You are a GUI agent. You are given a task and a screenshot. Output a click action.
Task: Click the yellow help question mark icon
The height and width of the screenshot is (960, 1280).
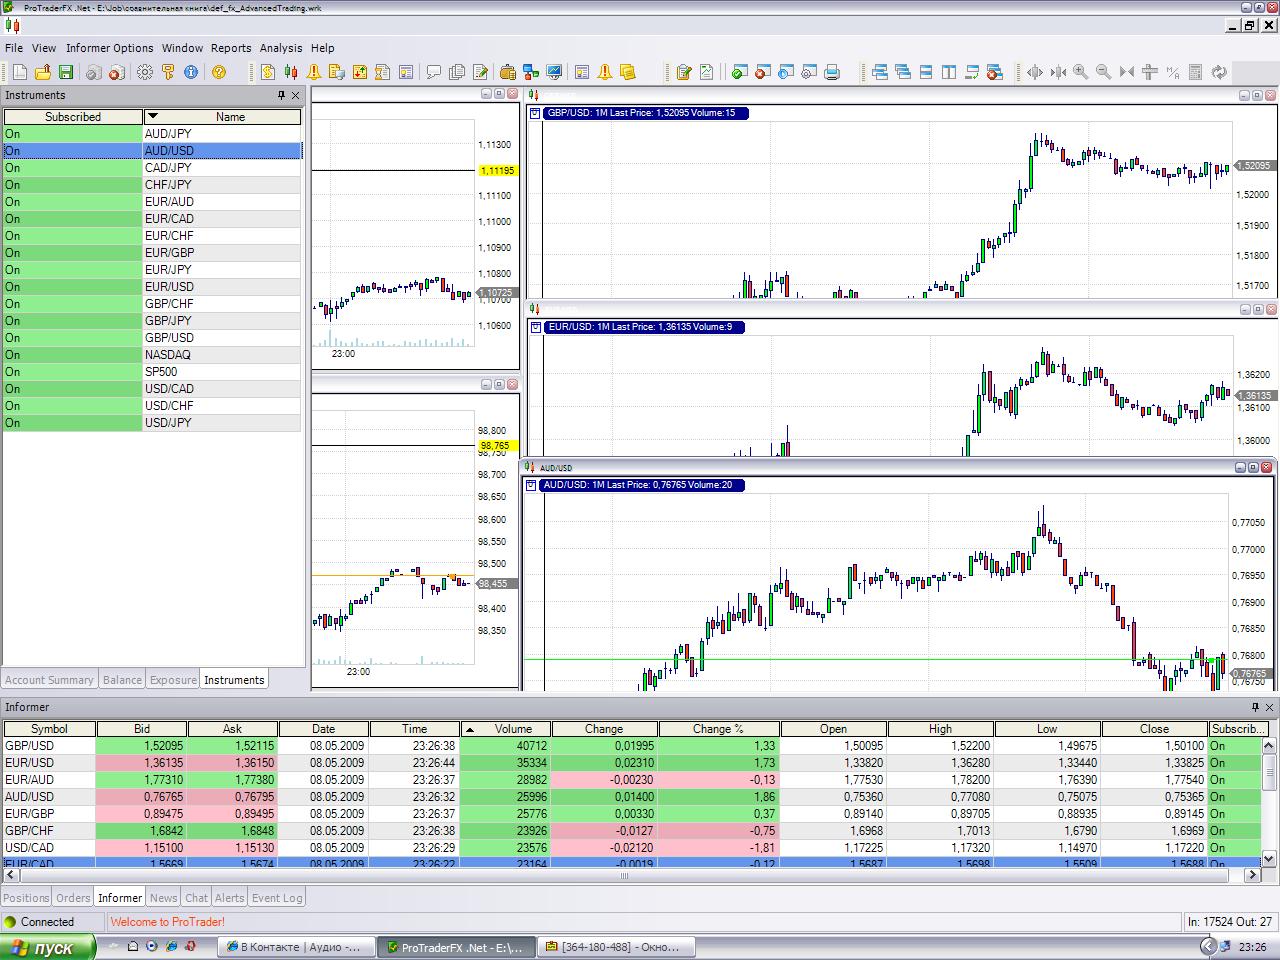pyautogui.click(x=219, y=72)
